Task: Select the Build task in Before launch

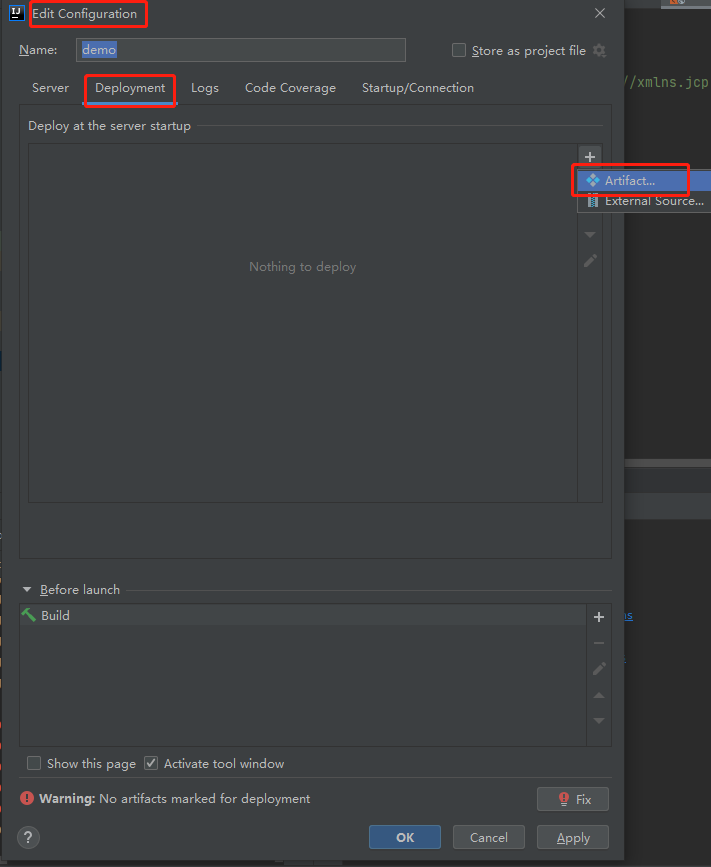Action: tap(303, 615)
